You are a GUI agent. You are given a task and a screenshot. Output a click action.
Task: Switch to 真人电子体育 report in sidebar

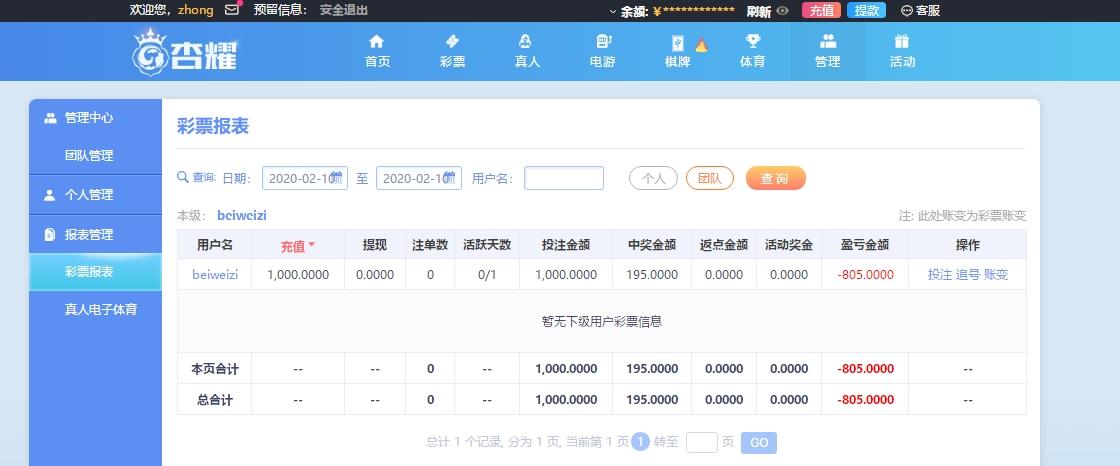(101, 310)
